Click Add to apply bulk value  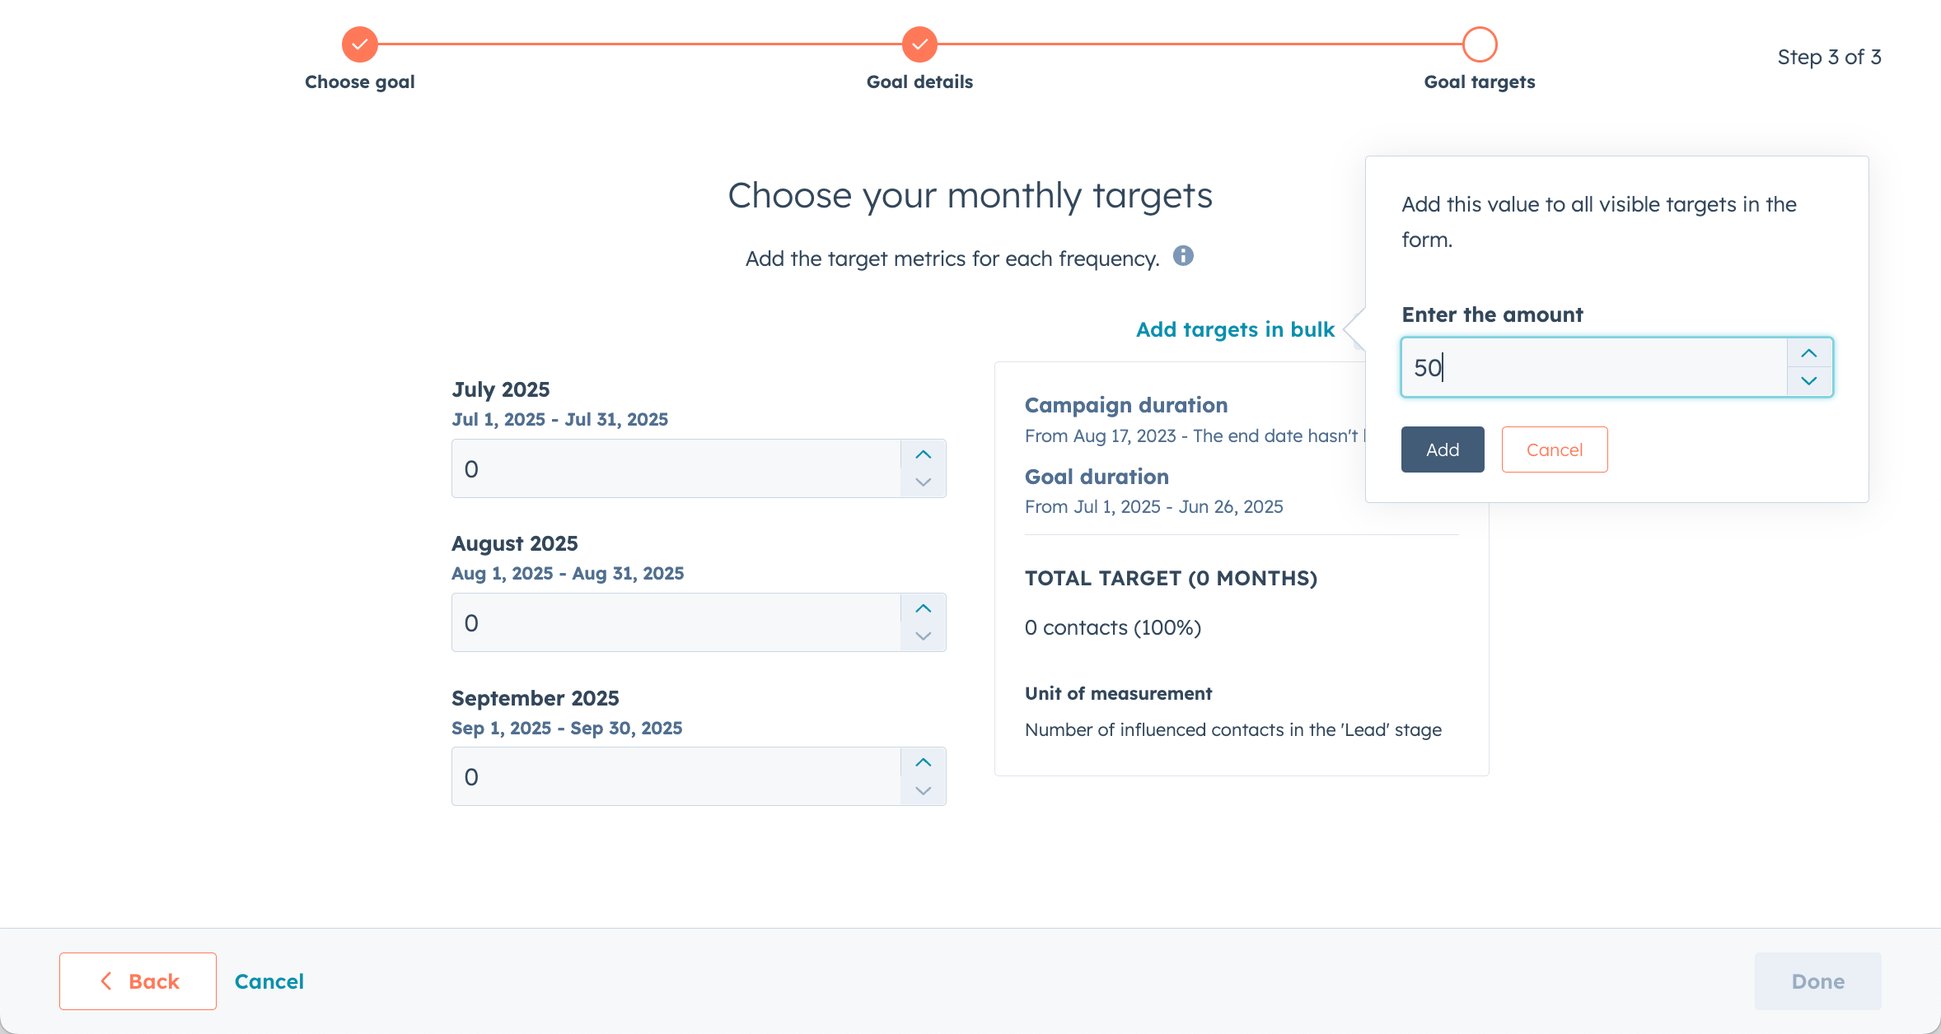(x=1442, y=449)
